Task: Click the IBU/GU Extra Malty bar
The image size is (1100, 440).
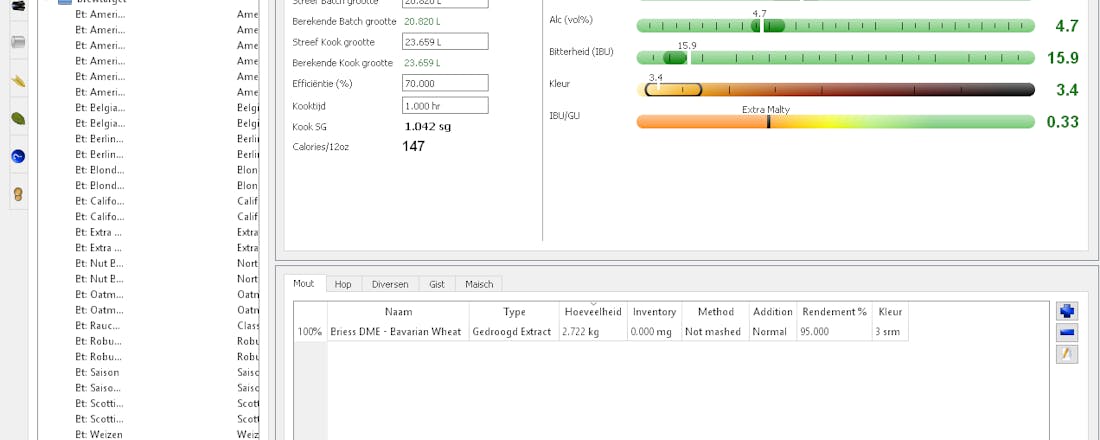Action: [836, 121]
